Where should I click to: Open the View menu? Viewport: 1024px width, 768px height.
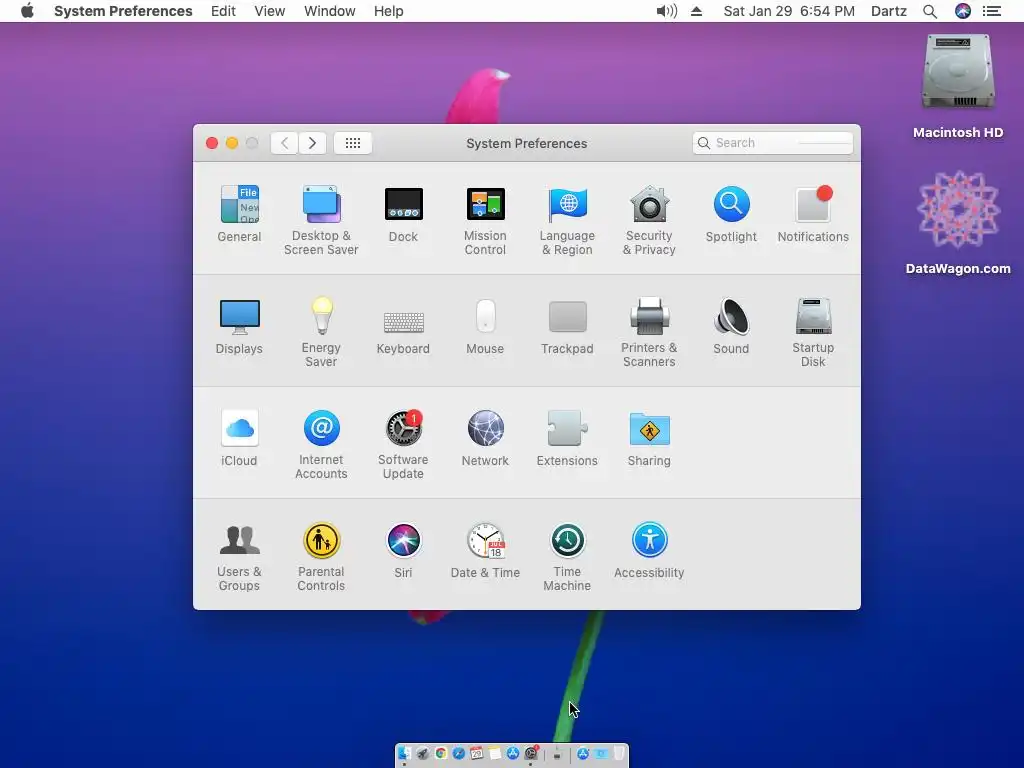270,11
